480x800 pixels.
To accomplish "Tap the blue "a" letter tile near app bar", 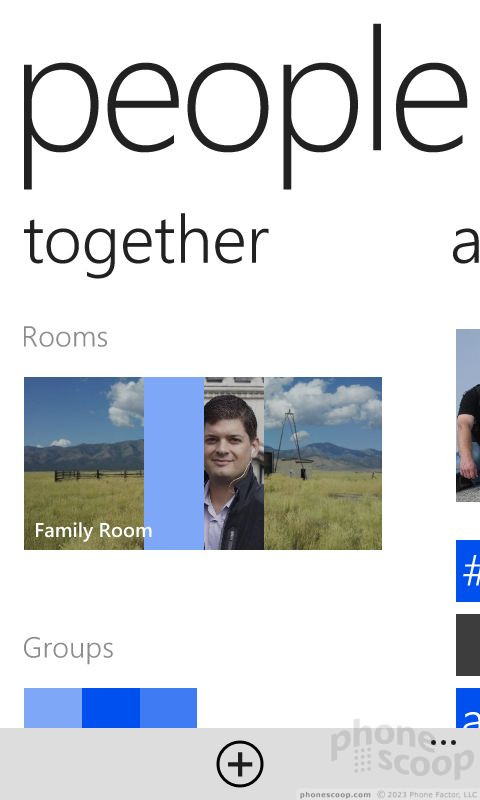I will 468,708.
